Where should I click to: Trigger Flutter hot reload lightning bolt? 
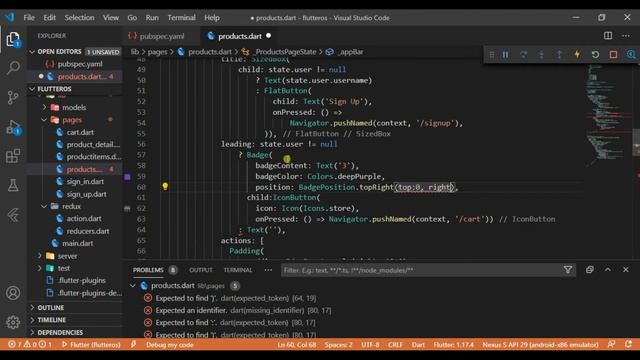pos(577,54)
